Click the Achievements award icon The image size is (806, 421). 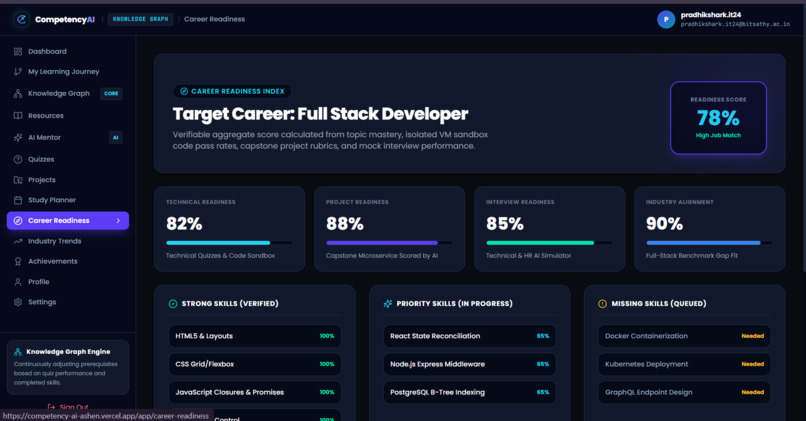coord(18,261)
